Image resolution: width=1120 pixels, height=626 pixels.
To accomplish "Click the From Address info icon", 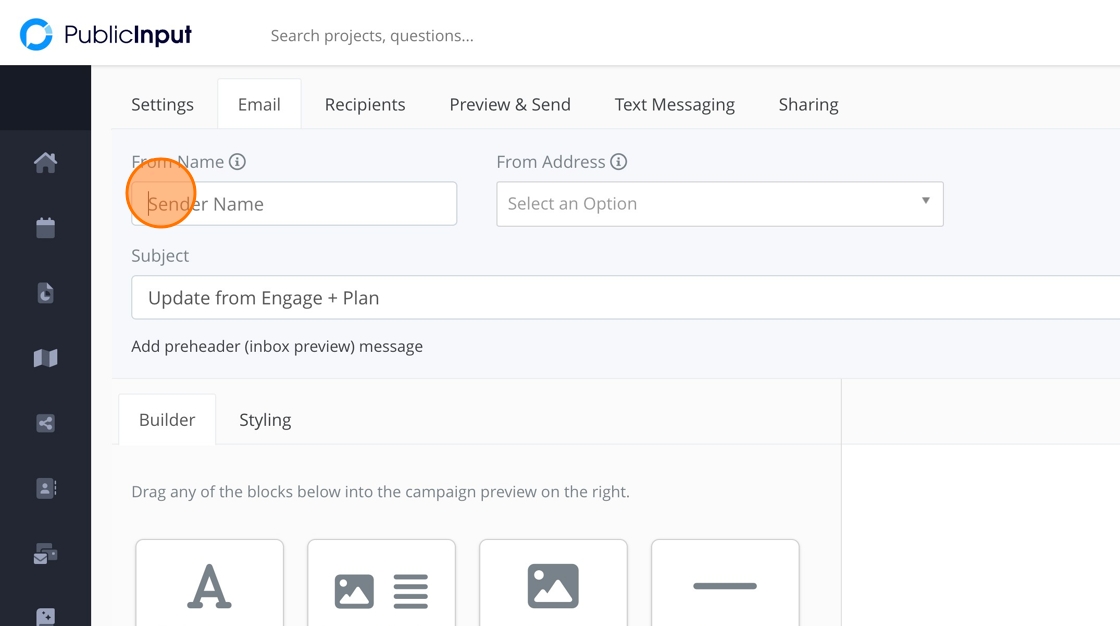I will point(619,162).
